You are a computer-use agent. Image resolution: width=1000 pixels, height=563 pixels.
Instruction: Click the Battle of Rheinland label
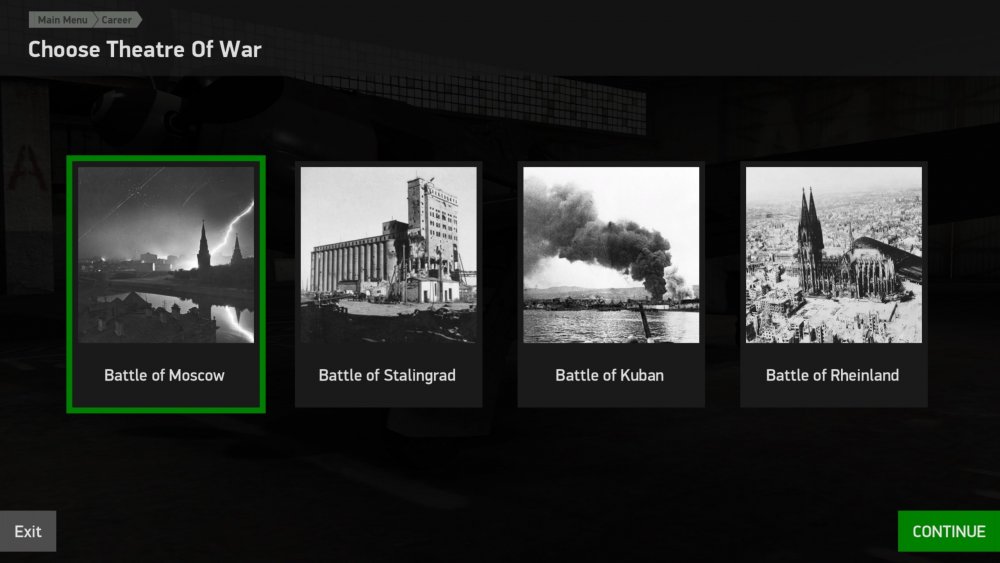[x=832, y=376]
